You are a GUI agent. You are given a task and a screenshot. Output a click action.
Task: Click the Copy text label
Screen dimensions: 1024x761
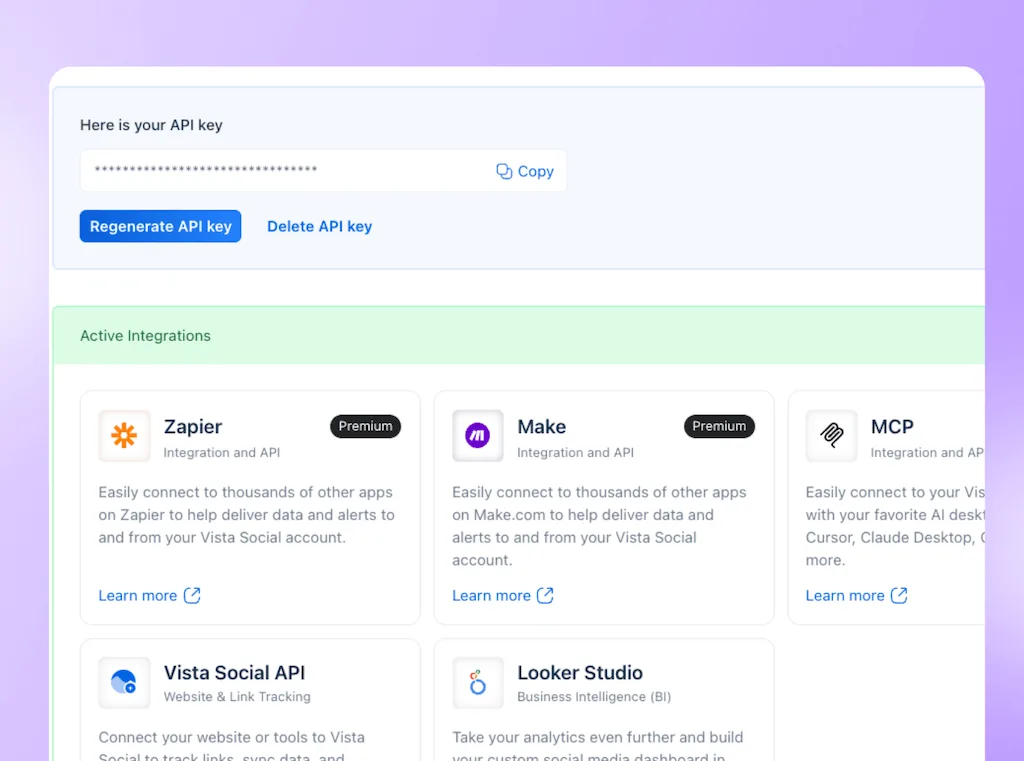pos(536,171)
